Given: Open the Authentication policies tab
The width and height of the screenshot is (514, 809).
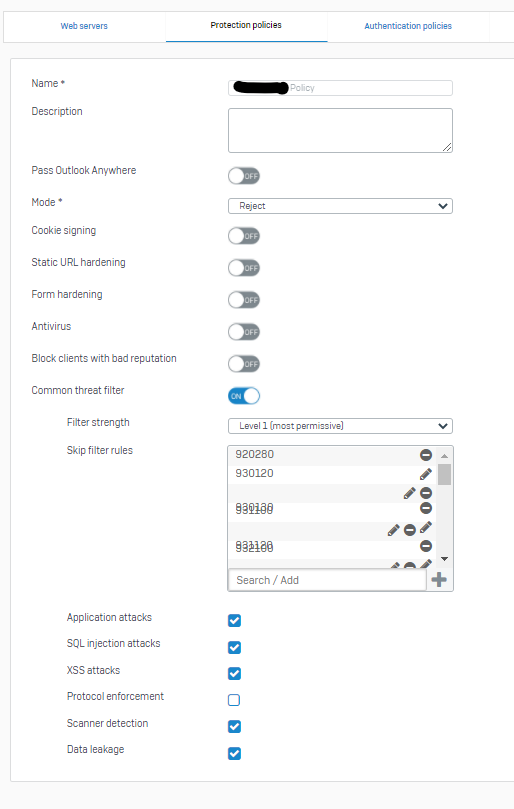Looking at the screenshot, I should 408,26.
